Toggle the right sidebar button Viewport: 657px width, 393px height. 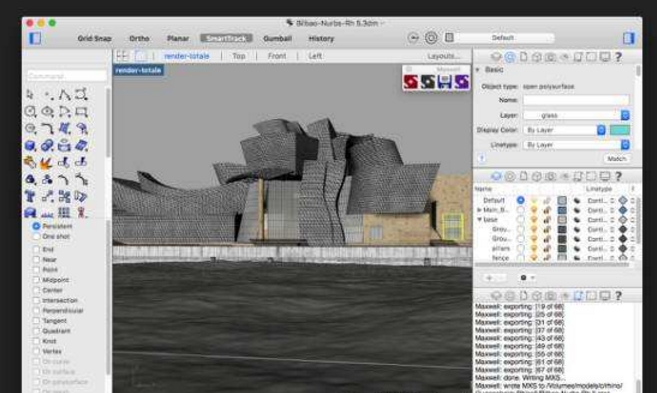(629, 38)
